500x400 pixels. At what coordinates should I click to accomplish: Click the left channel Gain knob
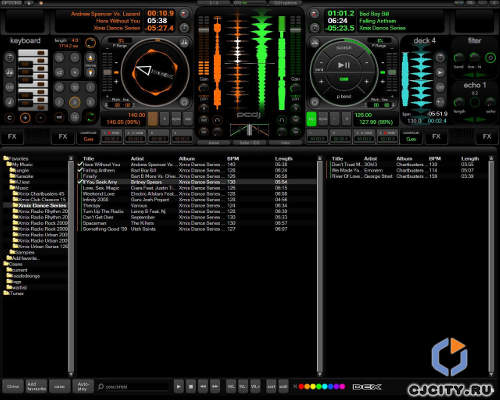[204, 88]
